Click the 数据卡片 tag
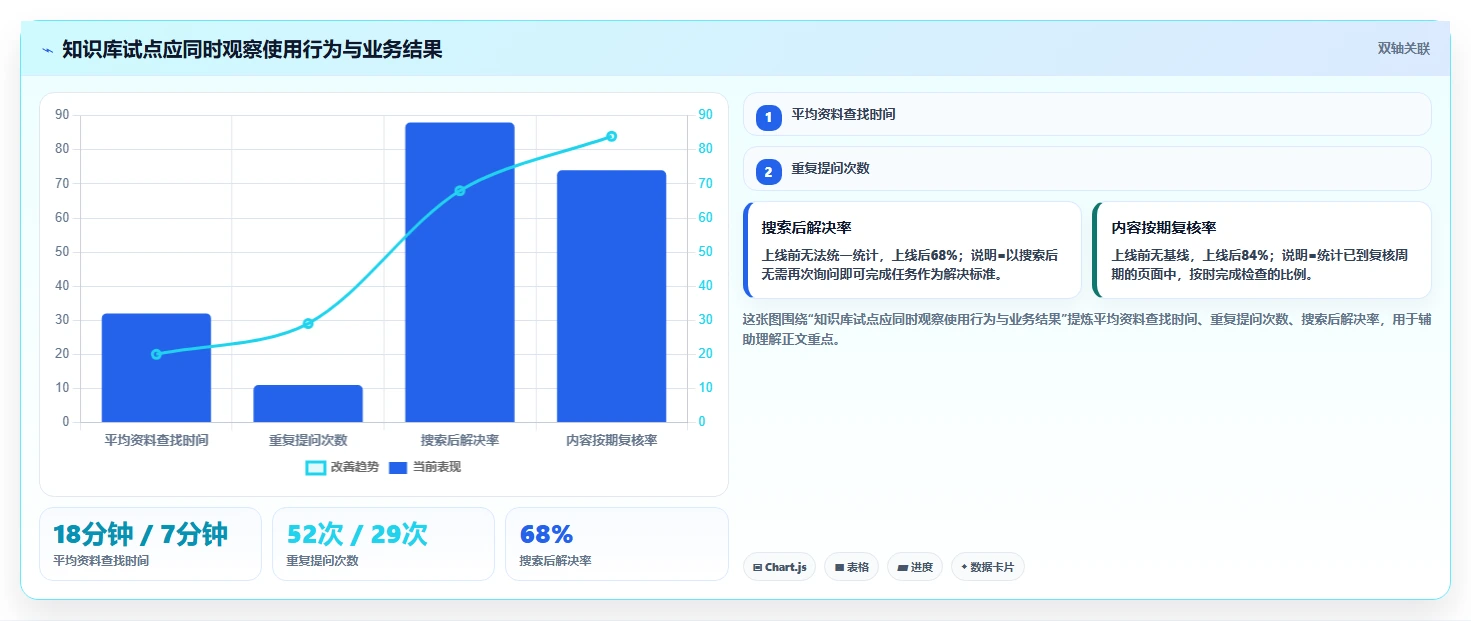This screenshot has width=1471, height=621. point(988,567)
